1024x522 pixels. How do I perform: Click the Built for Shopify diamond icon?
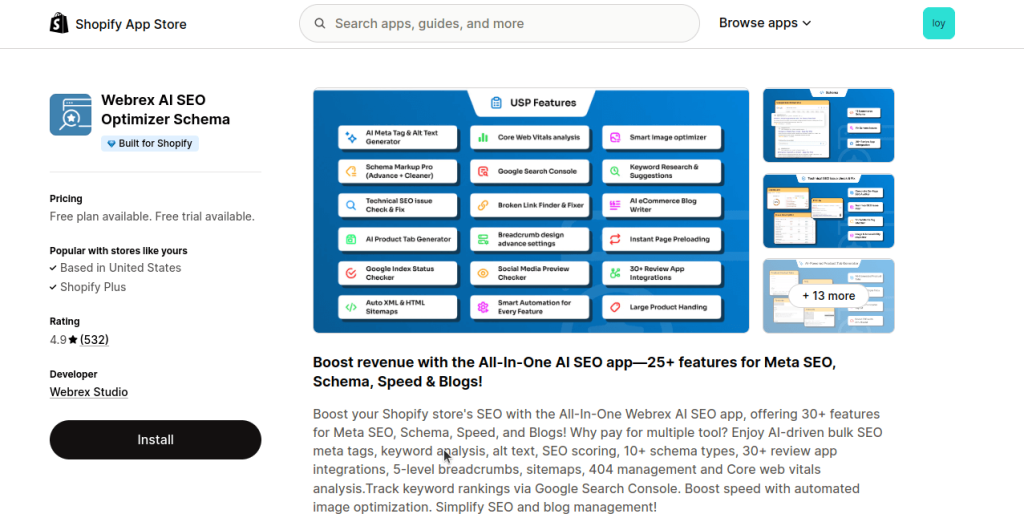[112, 144]
